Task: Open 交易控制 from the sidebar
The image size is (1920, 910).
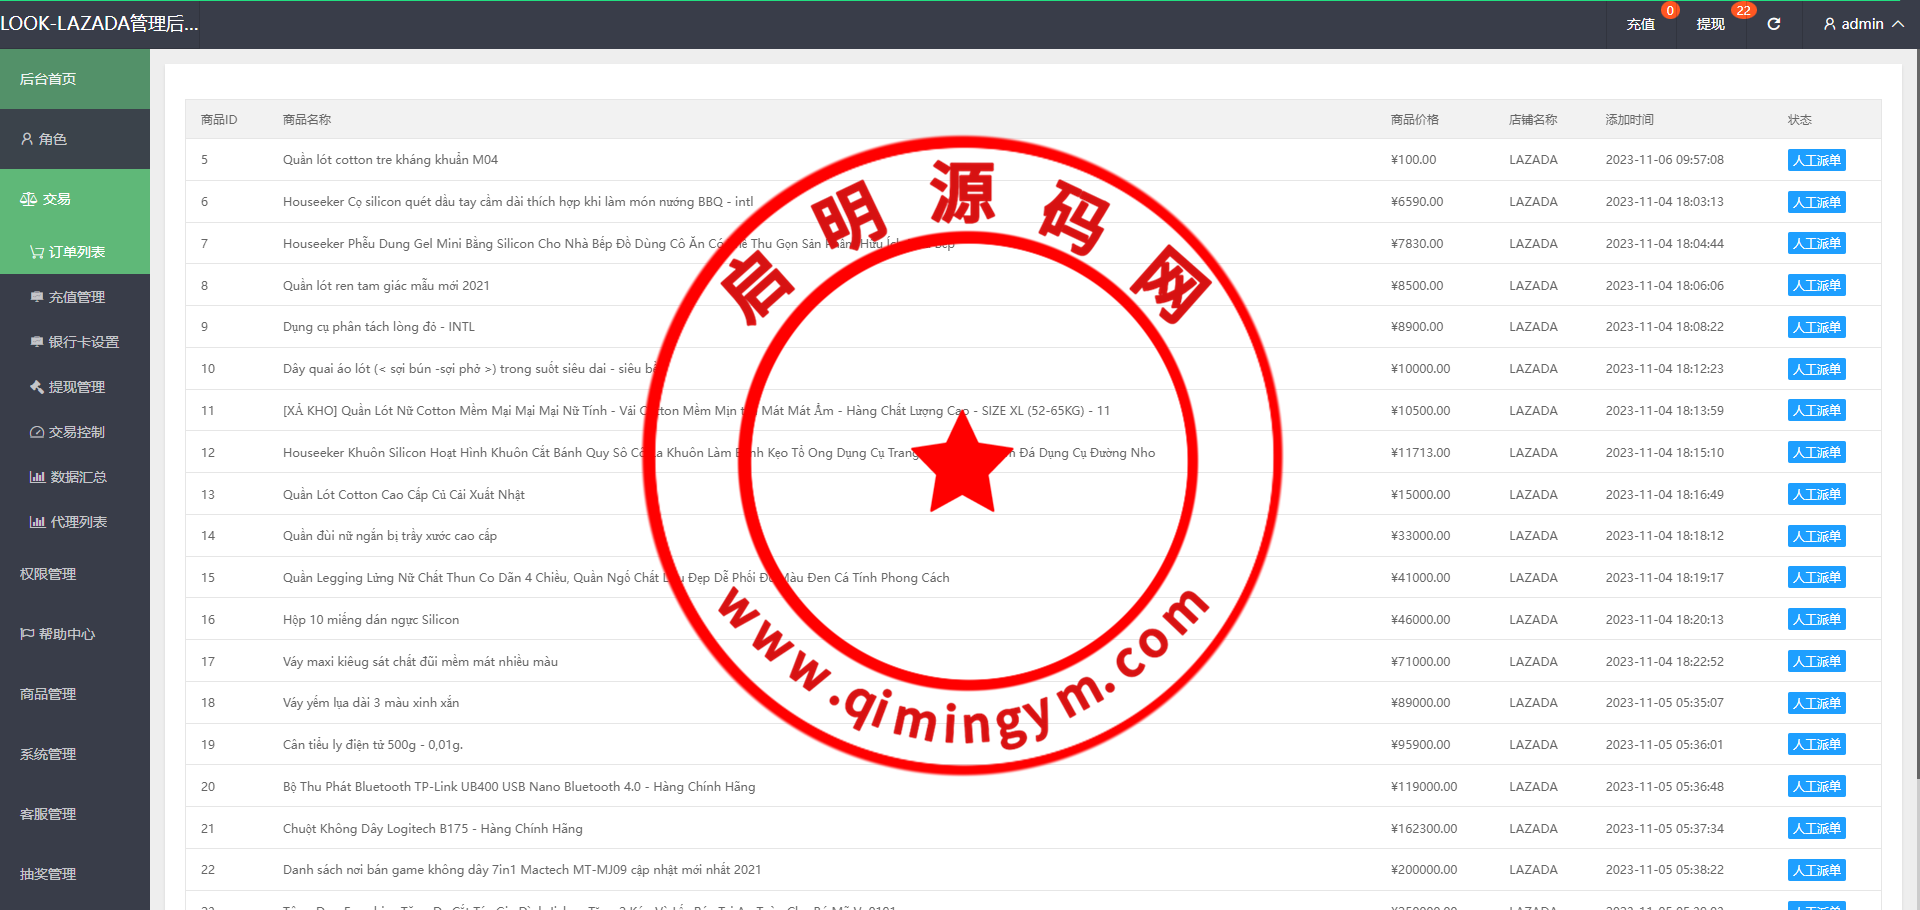Action: tap(76, 432)
